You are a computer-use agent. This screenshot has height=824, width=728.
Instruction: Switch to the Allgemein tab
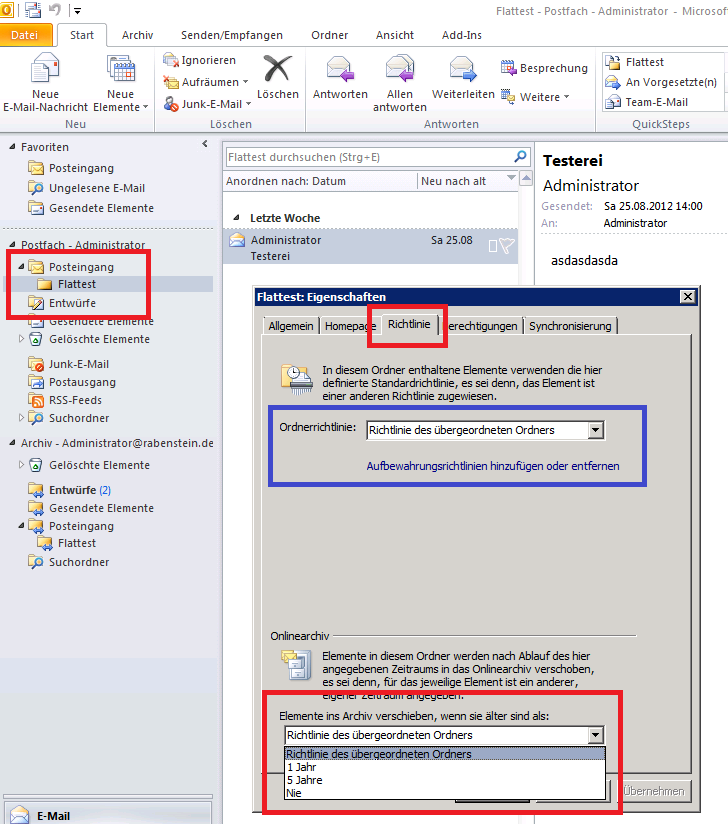click(291, 326)
